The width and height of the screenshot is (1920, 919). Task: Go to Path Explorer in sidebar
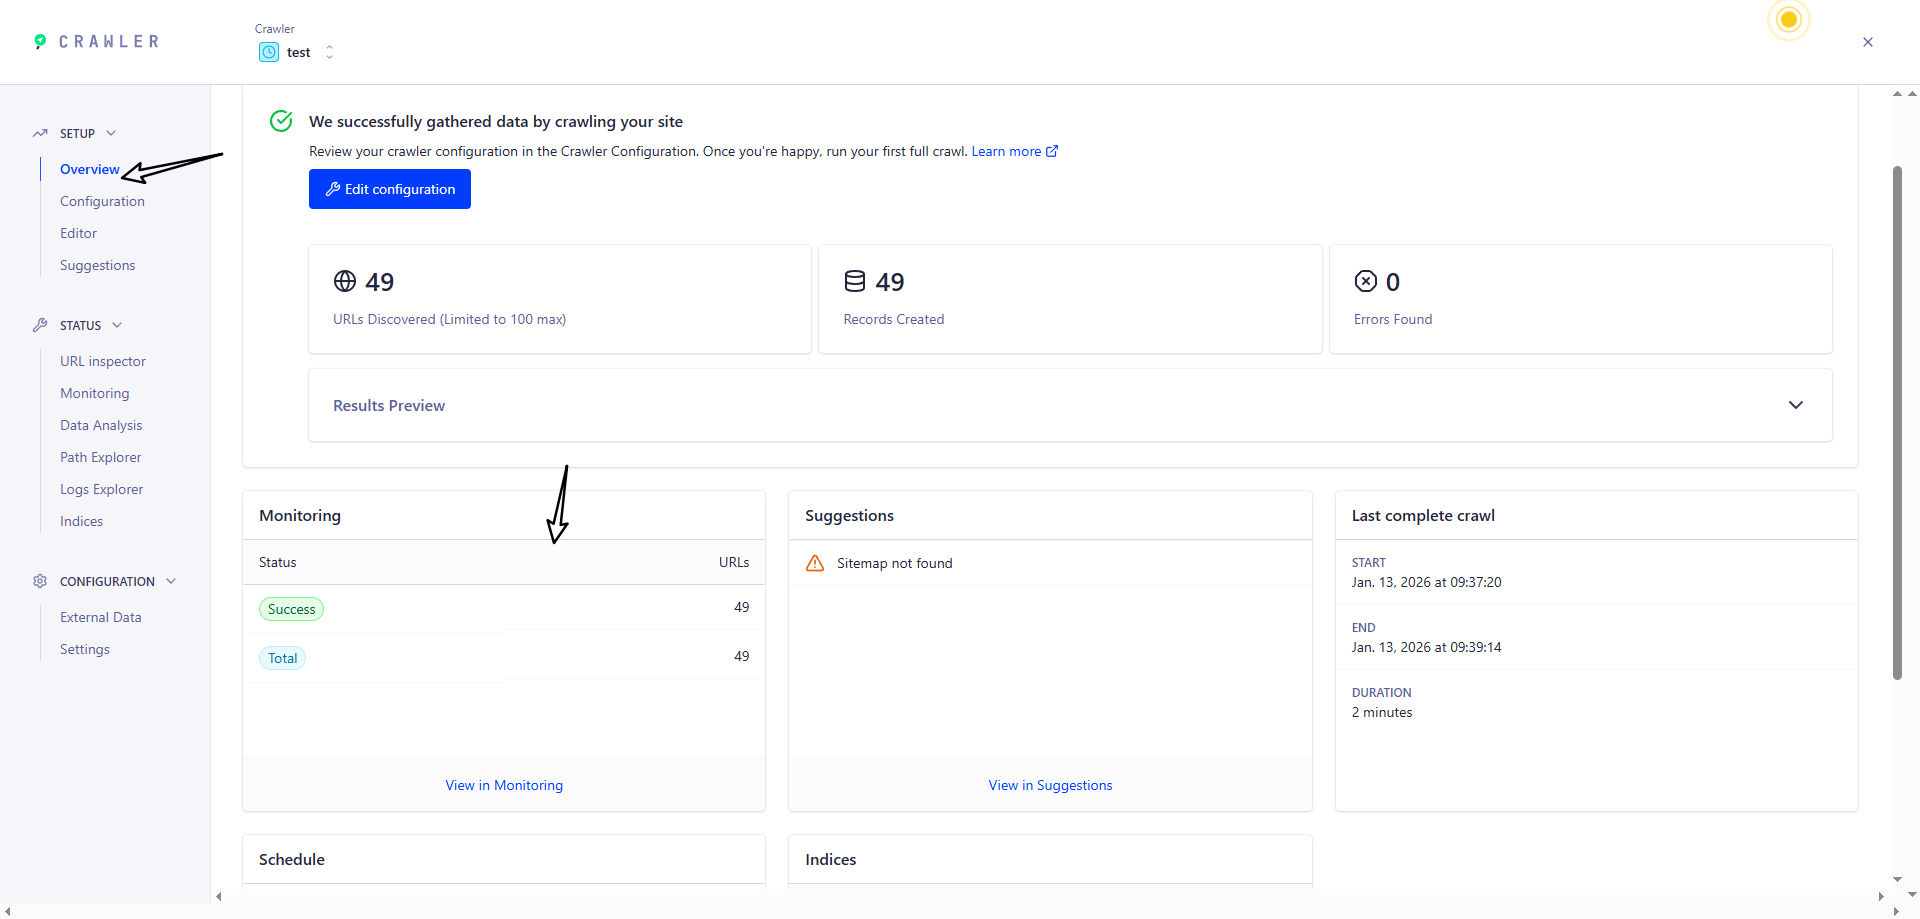[100, 457]
